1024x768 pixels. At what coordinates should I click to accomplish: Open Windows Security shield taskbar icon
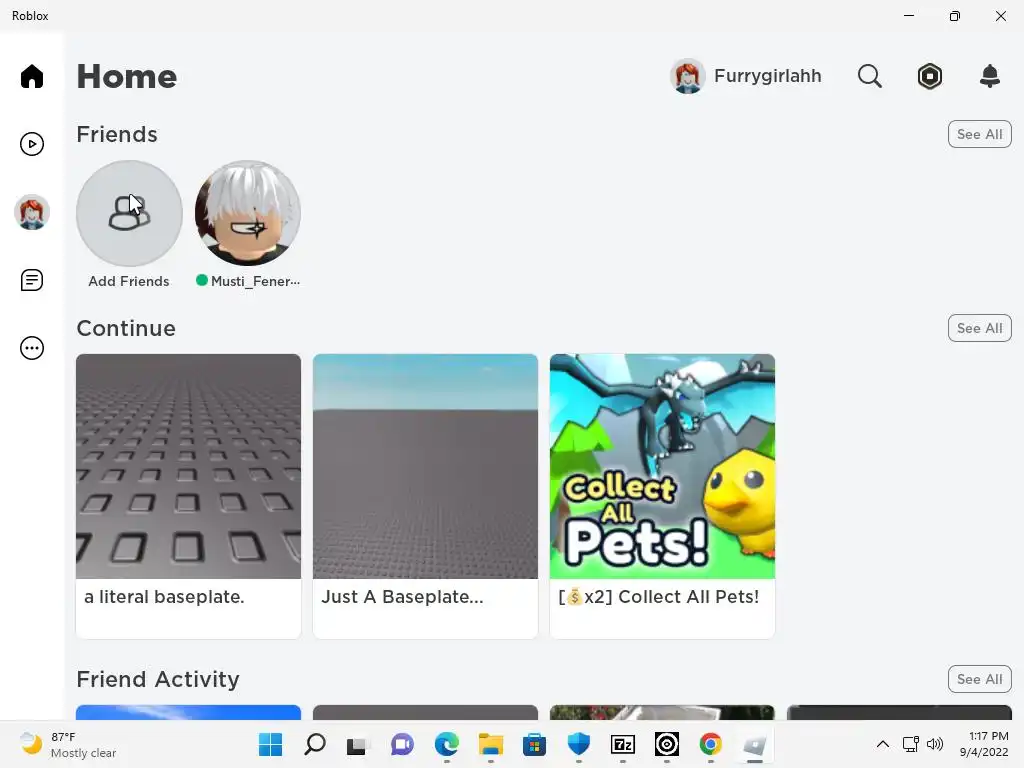pyautogui.click(x=579, y=744)
